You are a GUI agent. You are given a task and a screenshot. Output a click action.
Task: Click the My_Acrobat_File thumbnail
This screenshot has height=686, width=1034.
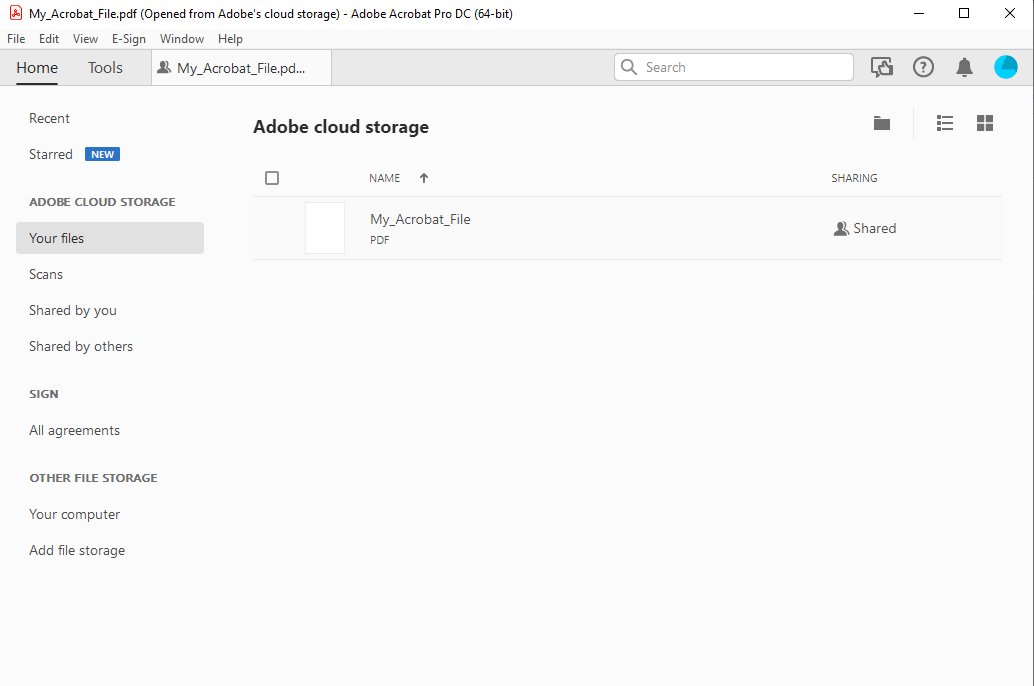(x=324, y=228)
